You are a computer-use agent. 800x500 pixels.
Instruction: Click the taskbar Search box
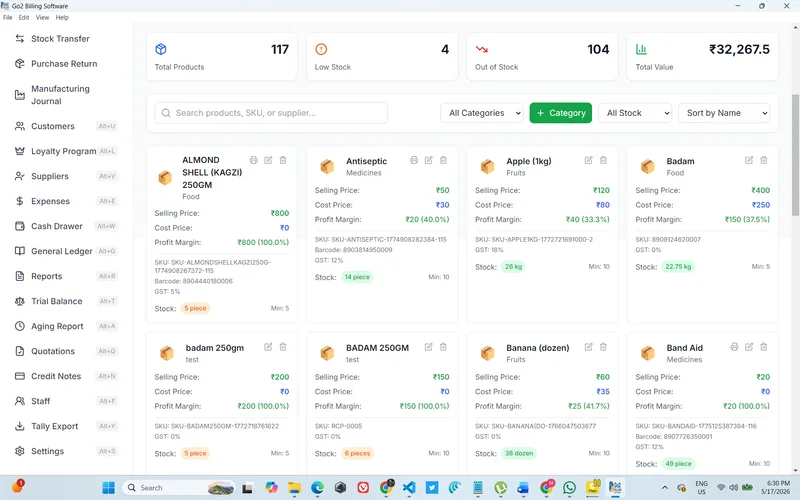pyautogui.click(x=179, y=488)
